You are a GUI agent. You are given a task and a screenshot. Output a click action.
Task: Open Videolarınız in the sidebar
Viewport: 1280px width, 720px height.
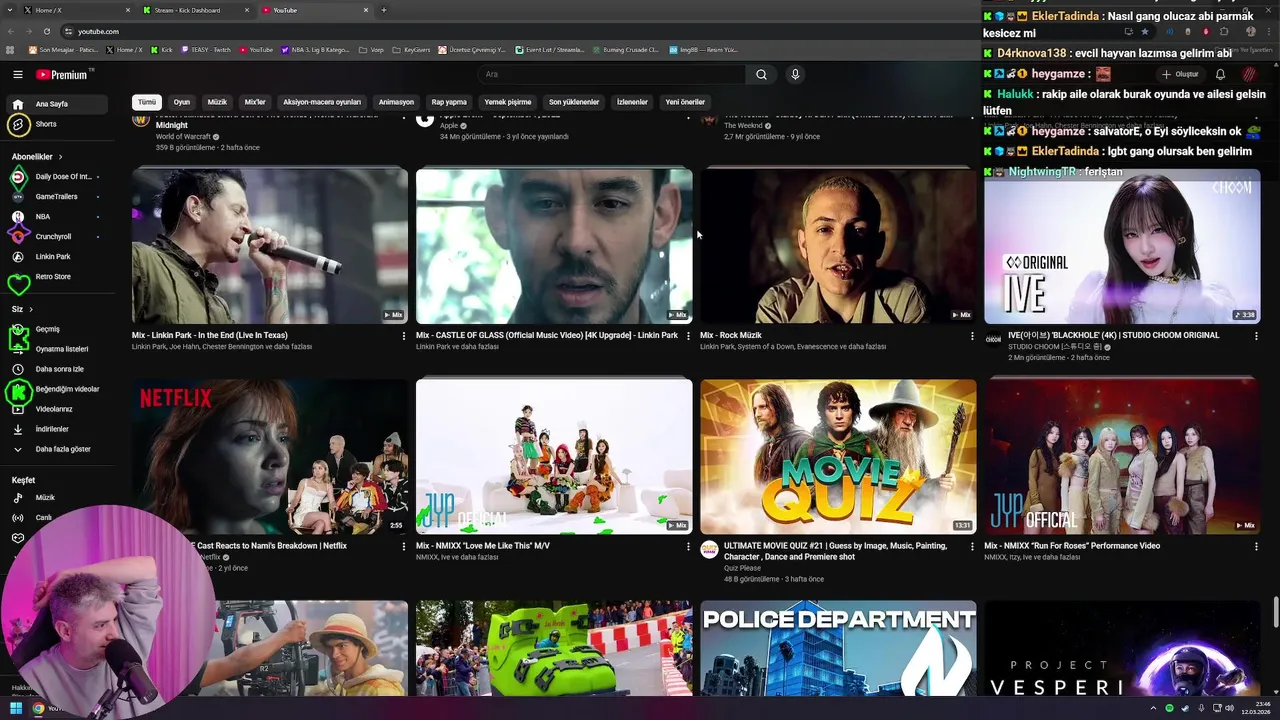tap(55, 409)
